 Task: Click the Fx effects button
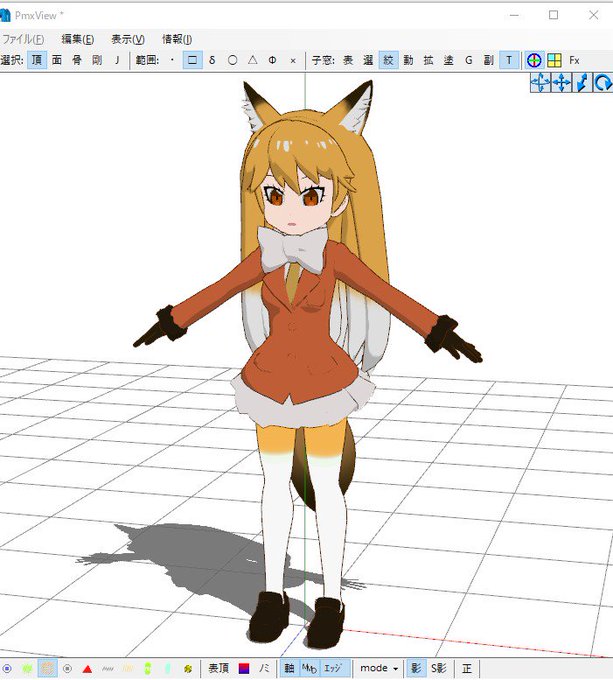574,60
